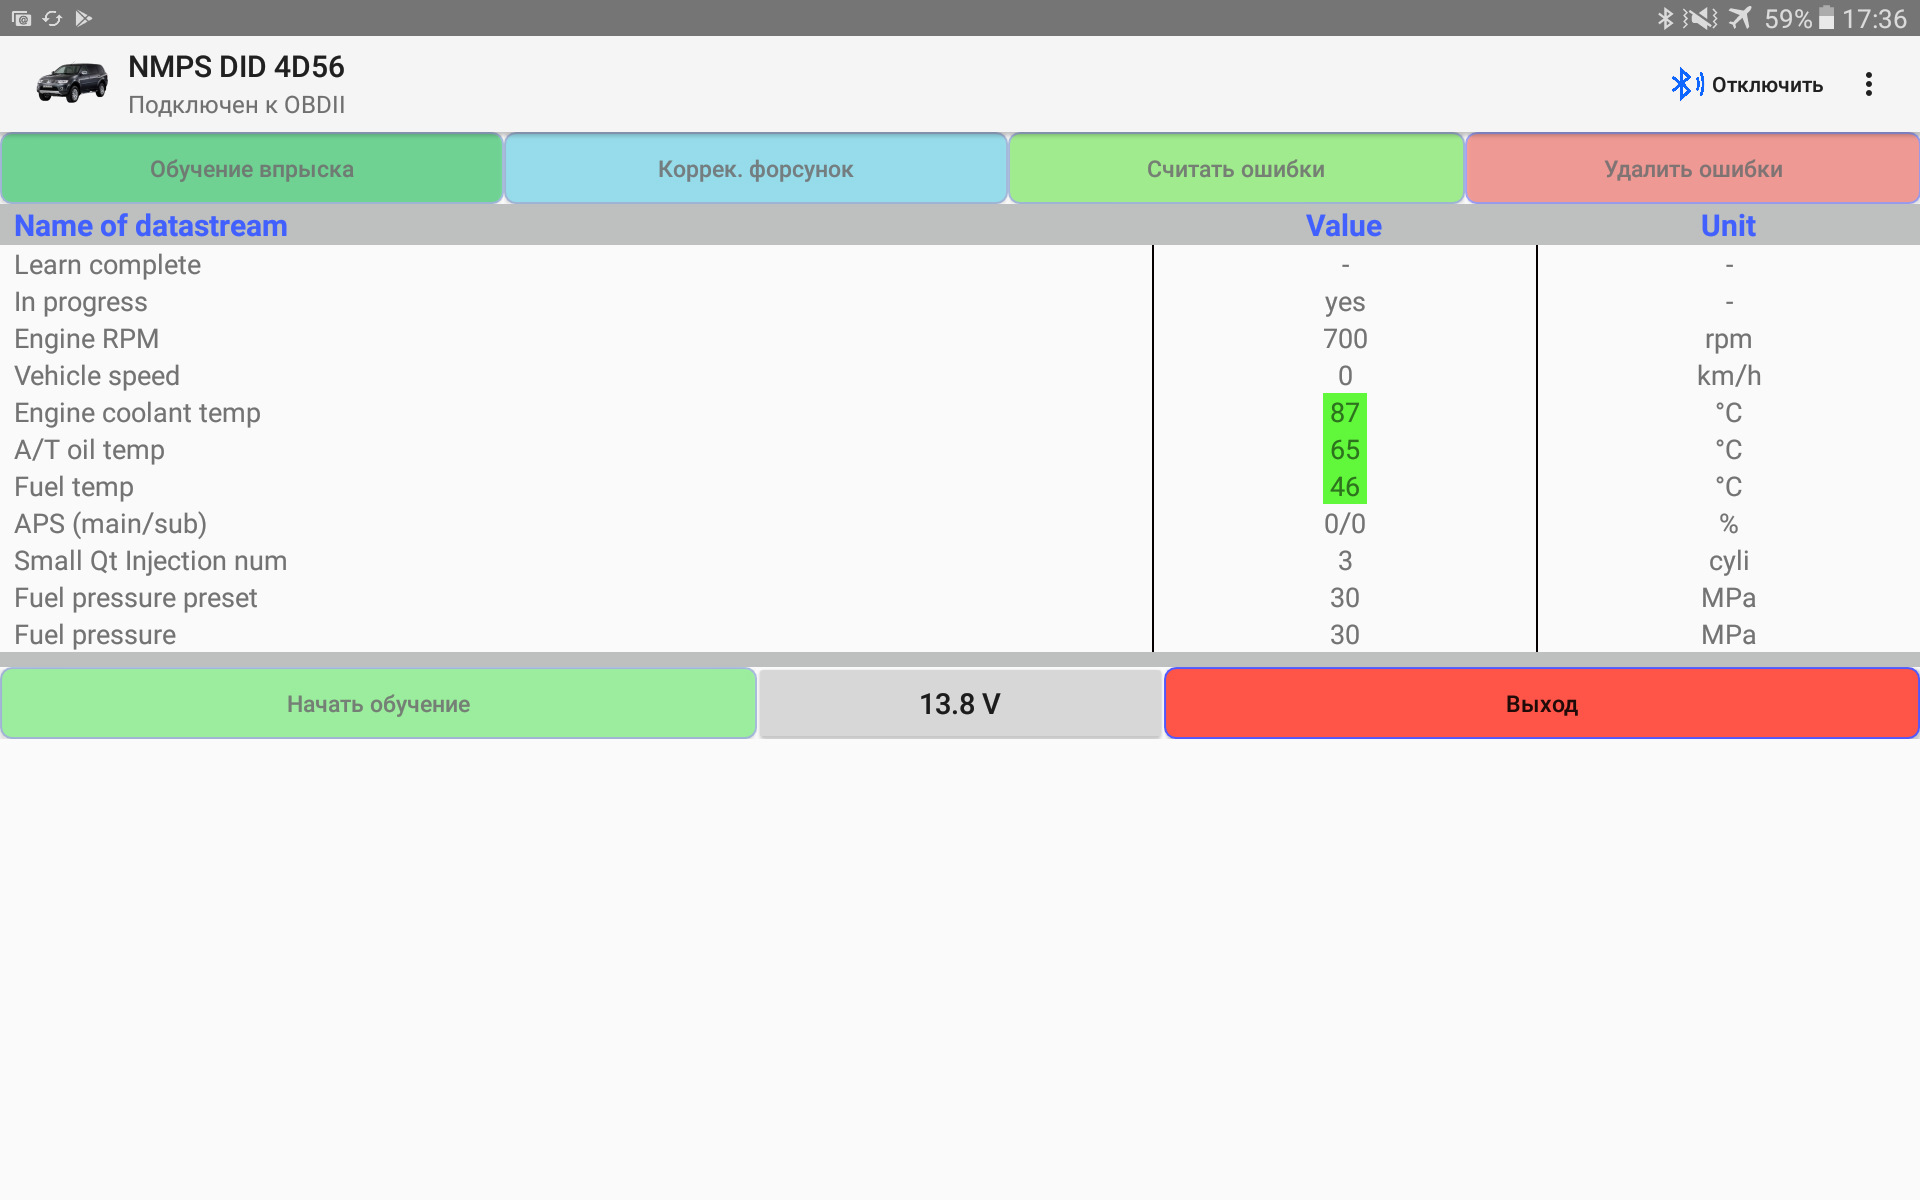The height and width of the screenshot is (1200, 1920).
Task: Click the engine coolant temp highlighted value
Action: 1342,411
